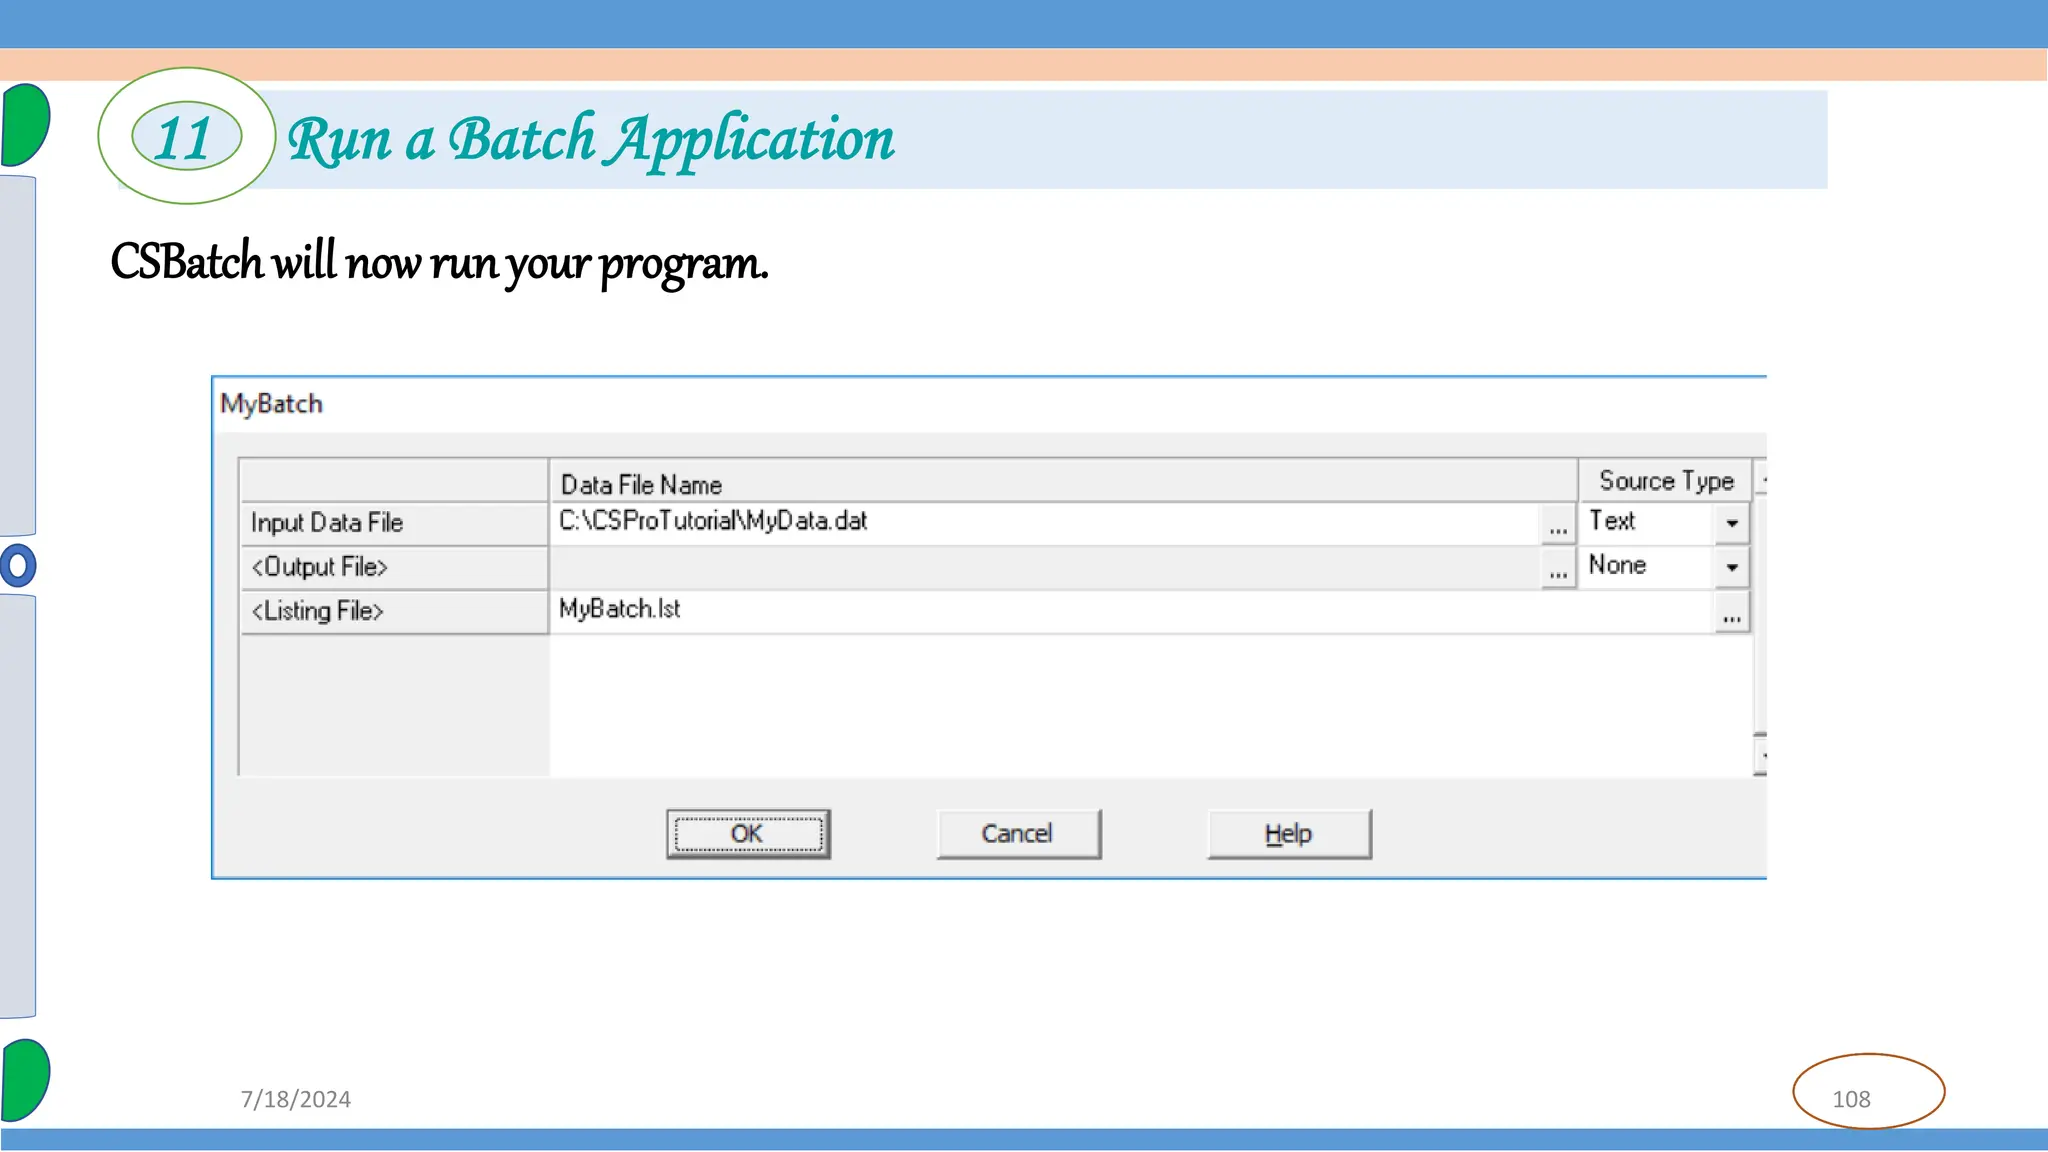
Task: Select the Input Data File row label
Action: (x=394, y=524)
